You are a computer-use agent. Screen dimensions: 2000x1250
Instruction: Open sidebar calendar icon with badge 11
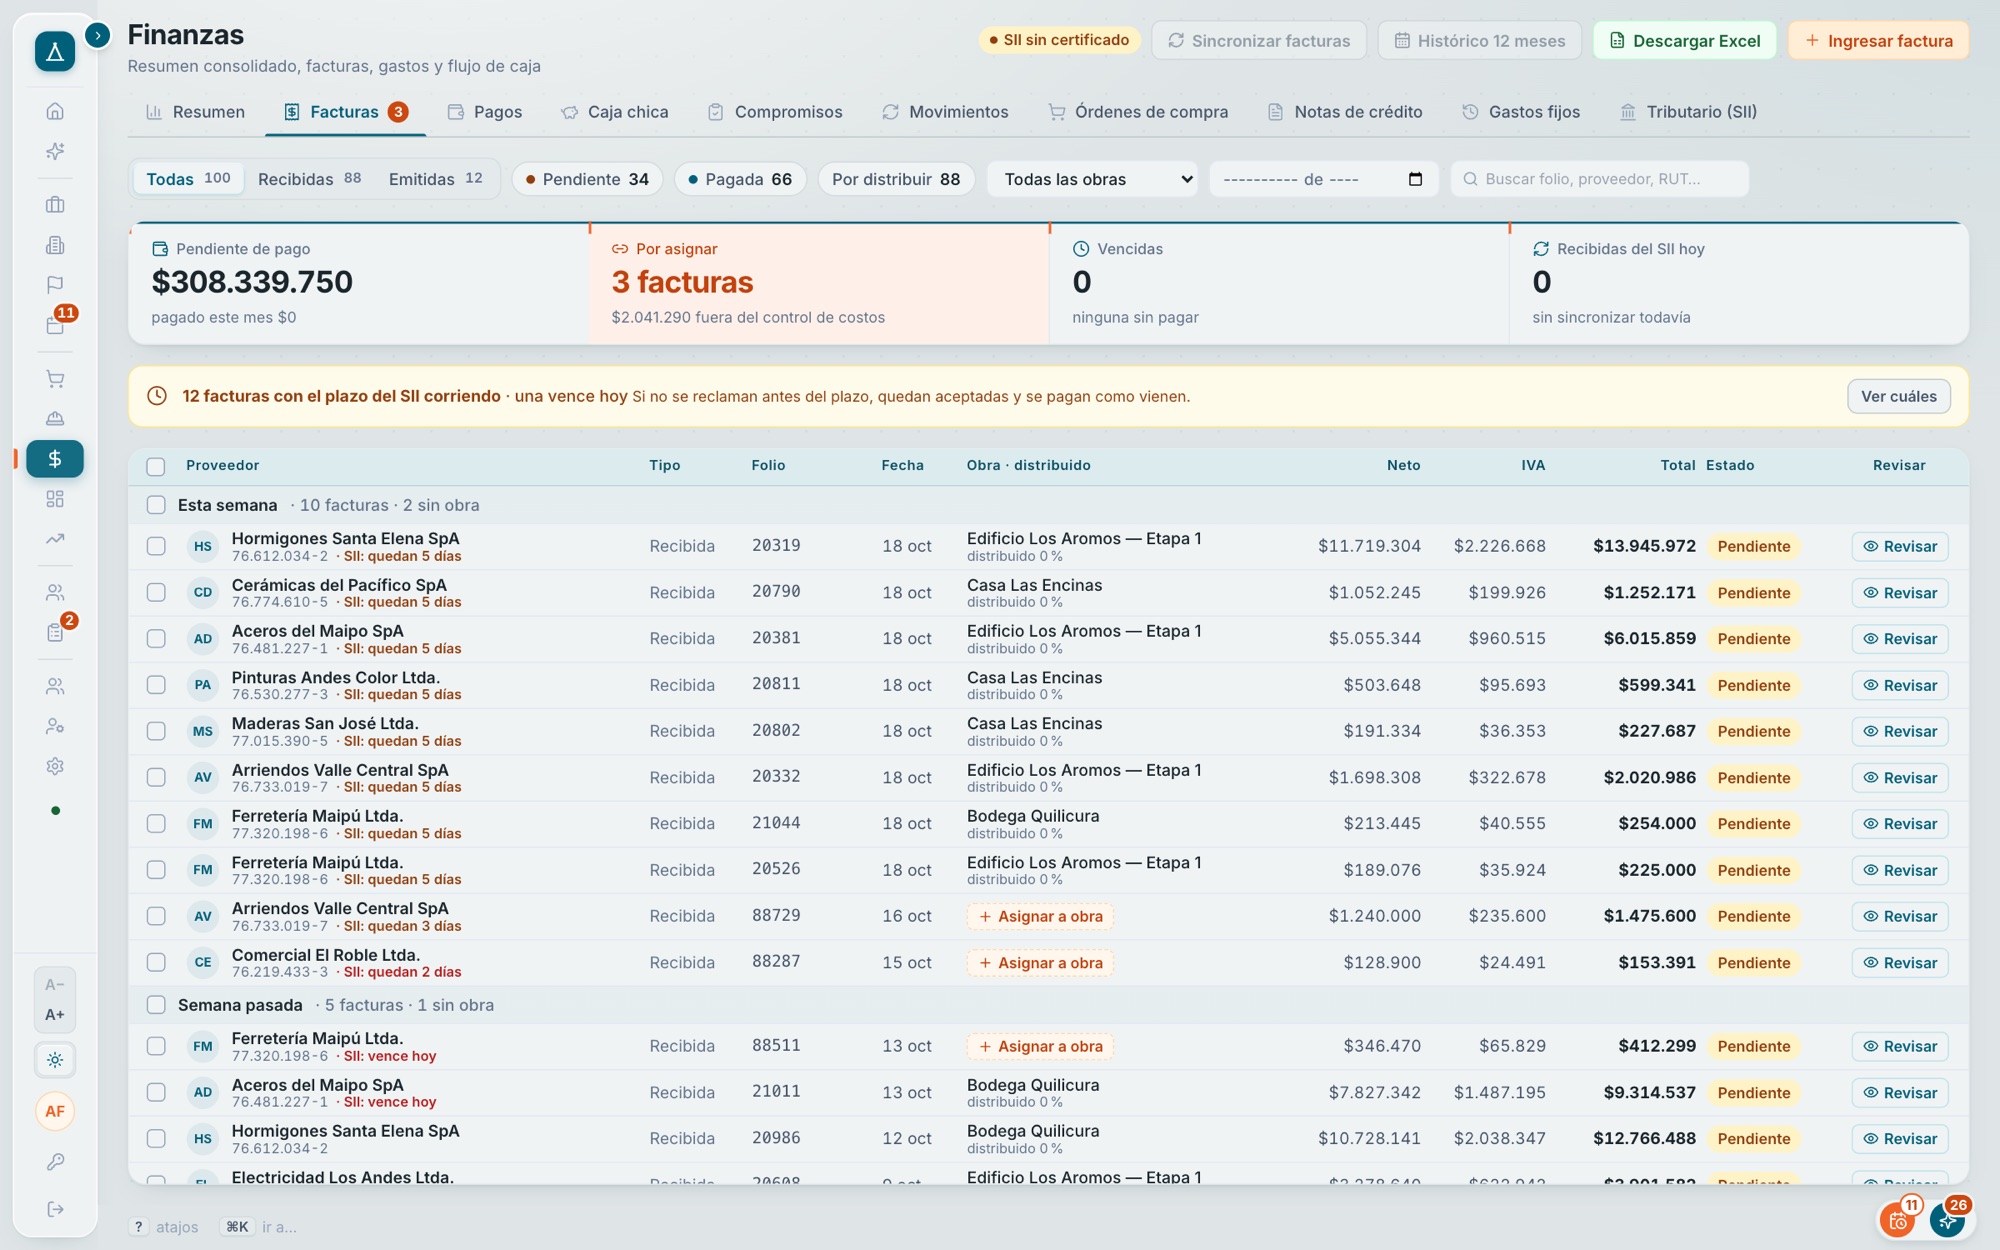tap(55, 325)
